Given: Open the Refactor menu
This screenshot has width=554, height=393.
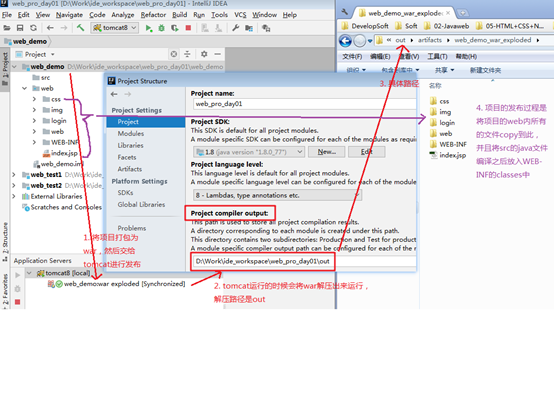Looking at the screenshot, I should [x=153, y=15].
